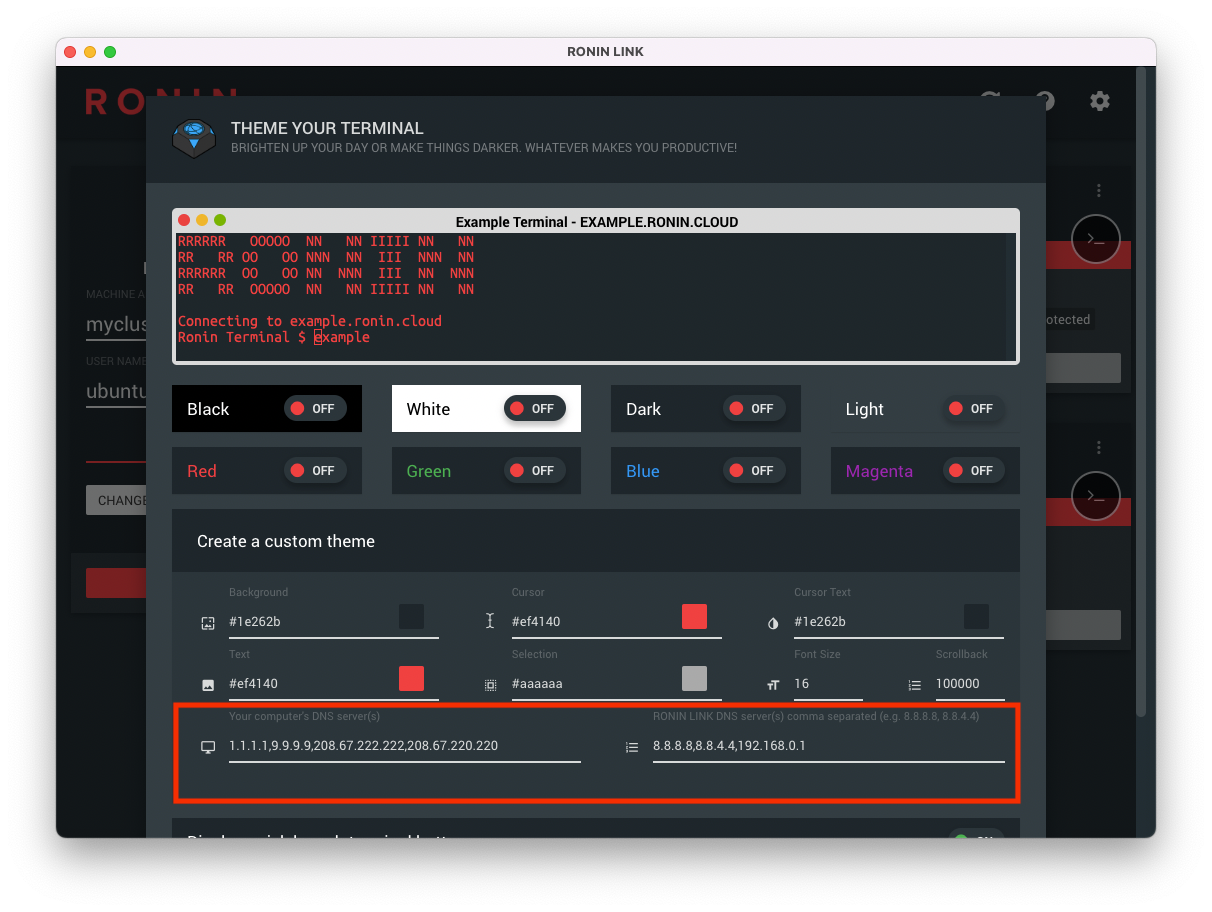Switch on the Green theme
The image size is (1212, 912).
point(535,471)
